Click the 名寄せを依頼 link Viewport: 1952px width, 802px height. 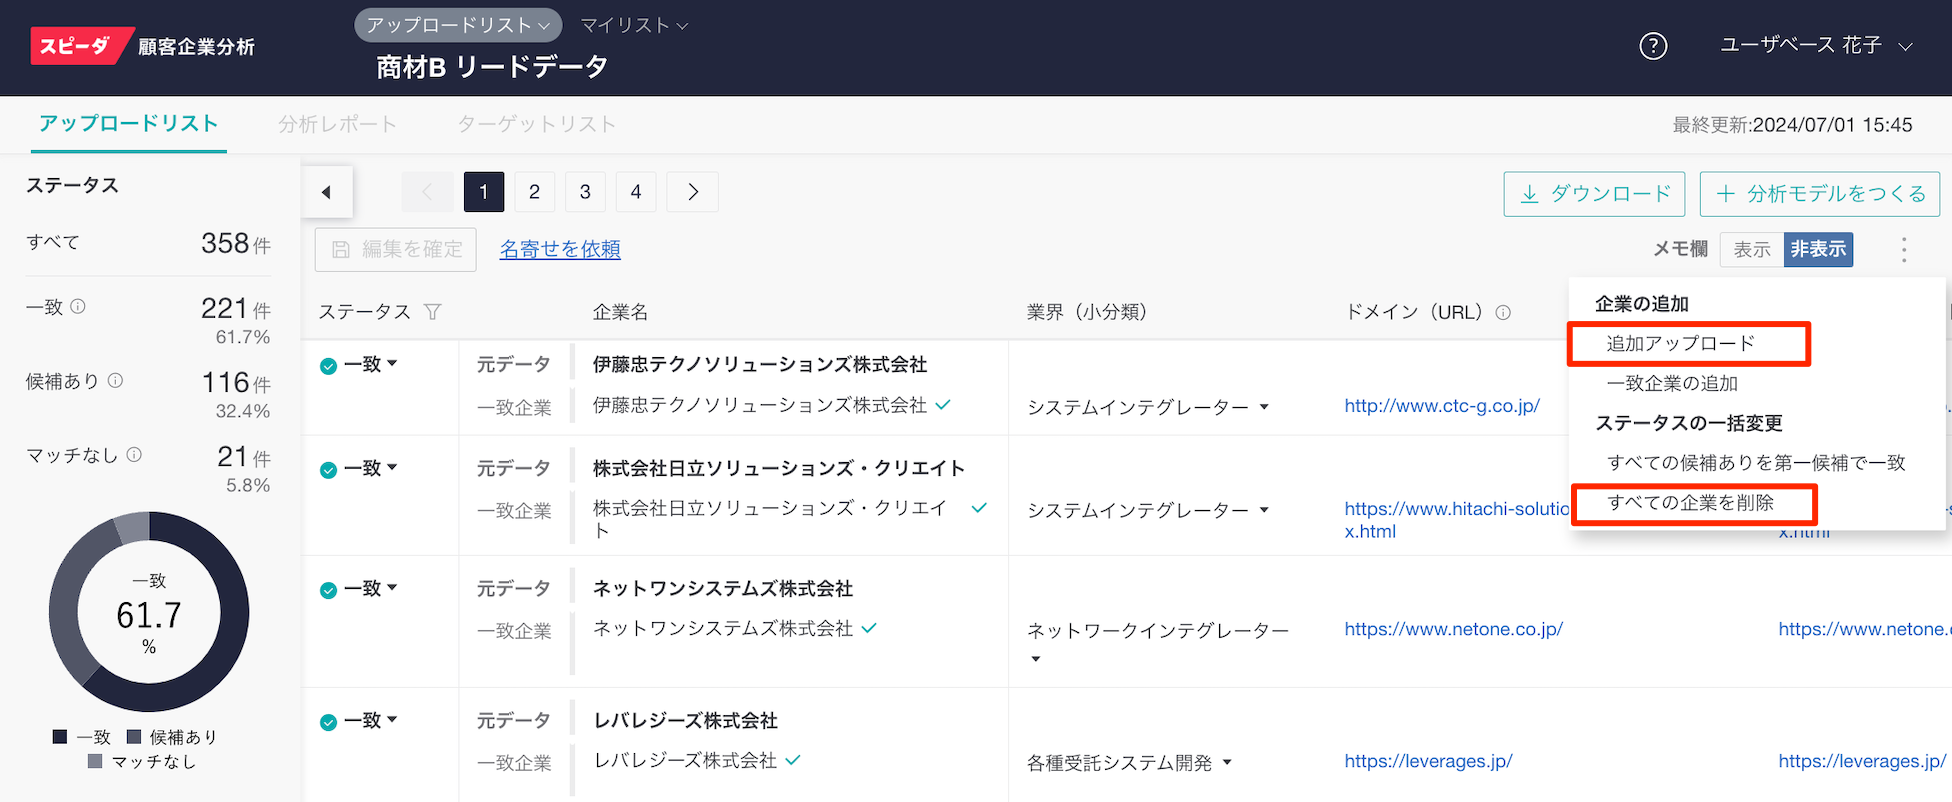point(560,249)
